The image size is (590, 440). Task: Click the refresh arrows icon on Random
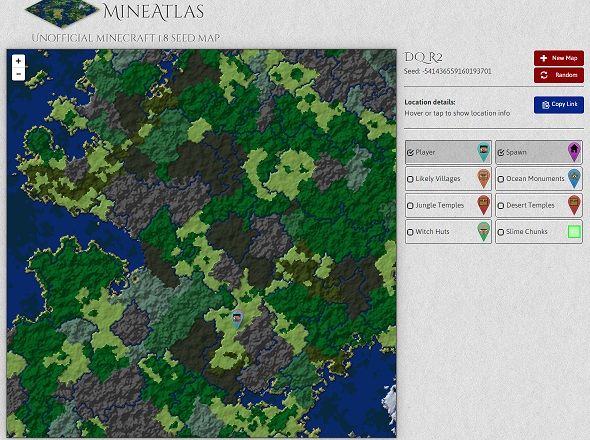click(544, 75)
